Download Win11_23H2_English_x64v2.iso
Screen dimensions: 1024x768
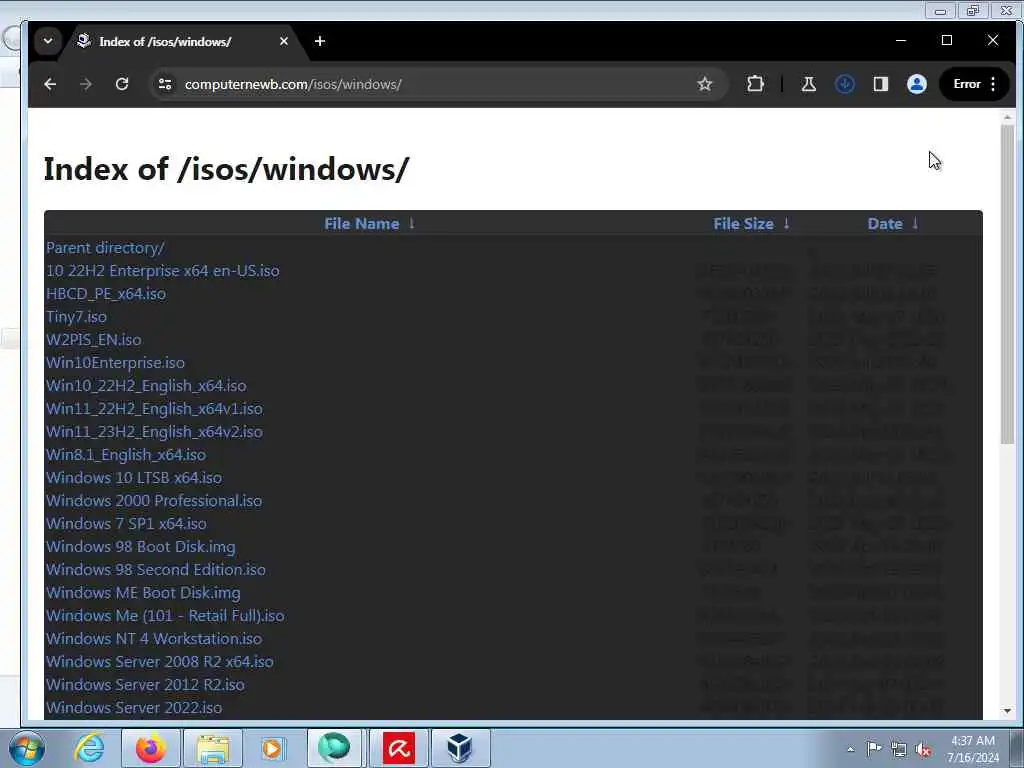[x=154, y=432]
